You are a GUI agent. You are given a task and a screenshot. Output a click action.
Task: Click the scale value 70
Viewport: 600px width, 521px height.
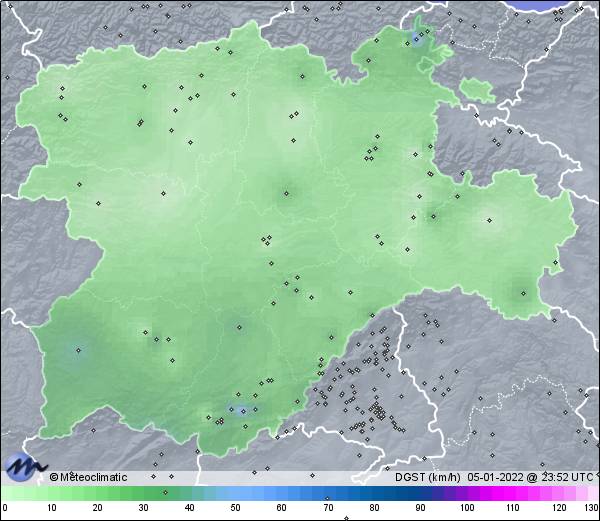click(328, 508)
